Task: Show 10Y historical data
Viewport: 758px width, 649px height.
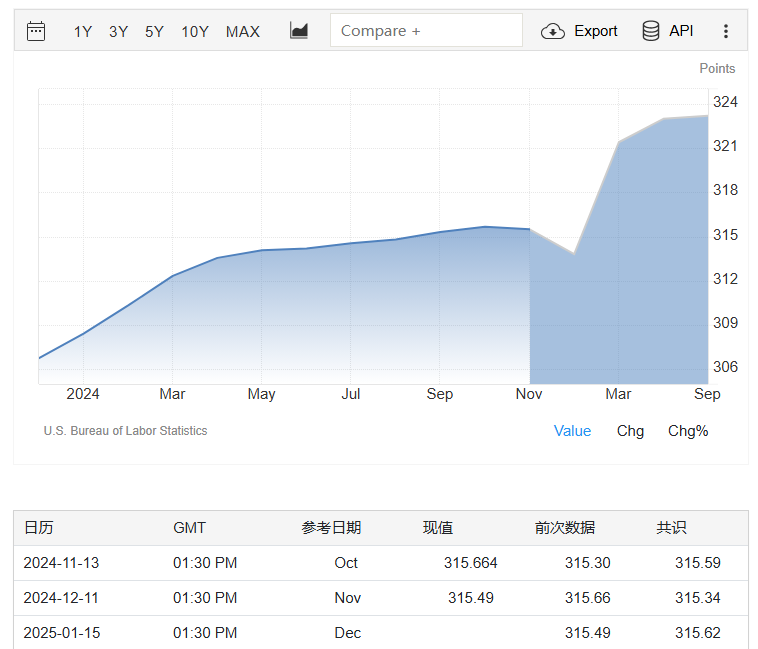Action: point(195,32)
